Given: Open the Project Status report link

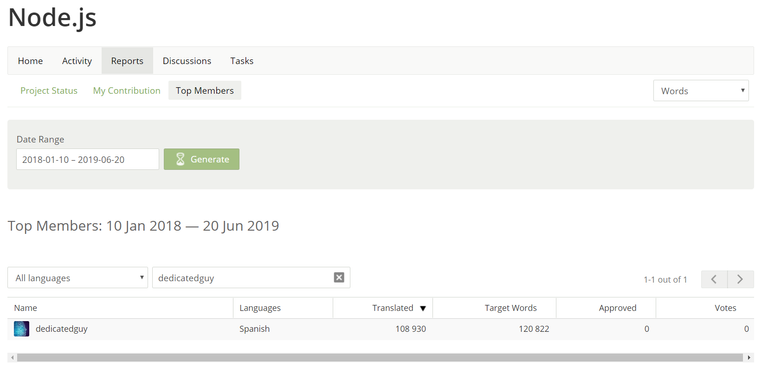Looking at the screenshot, I should tap(49, 91).
